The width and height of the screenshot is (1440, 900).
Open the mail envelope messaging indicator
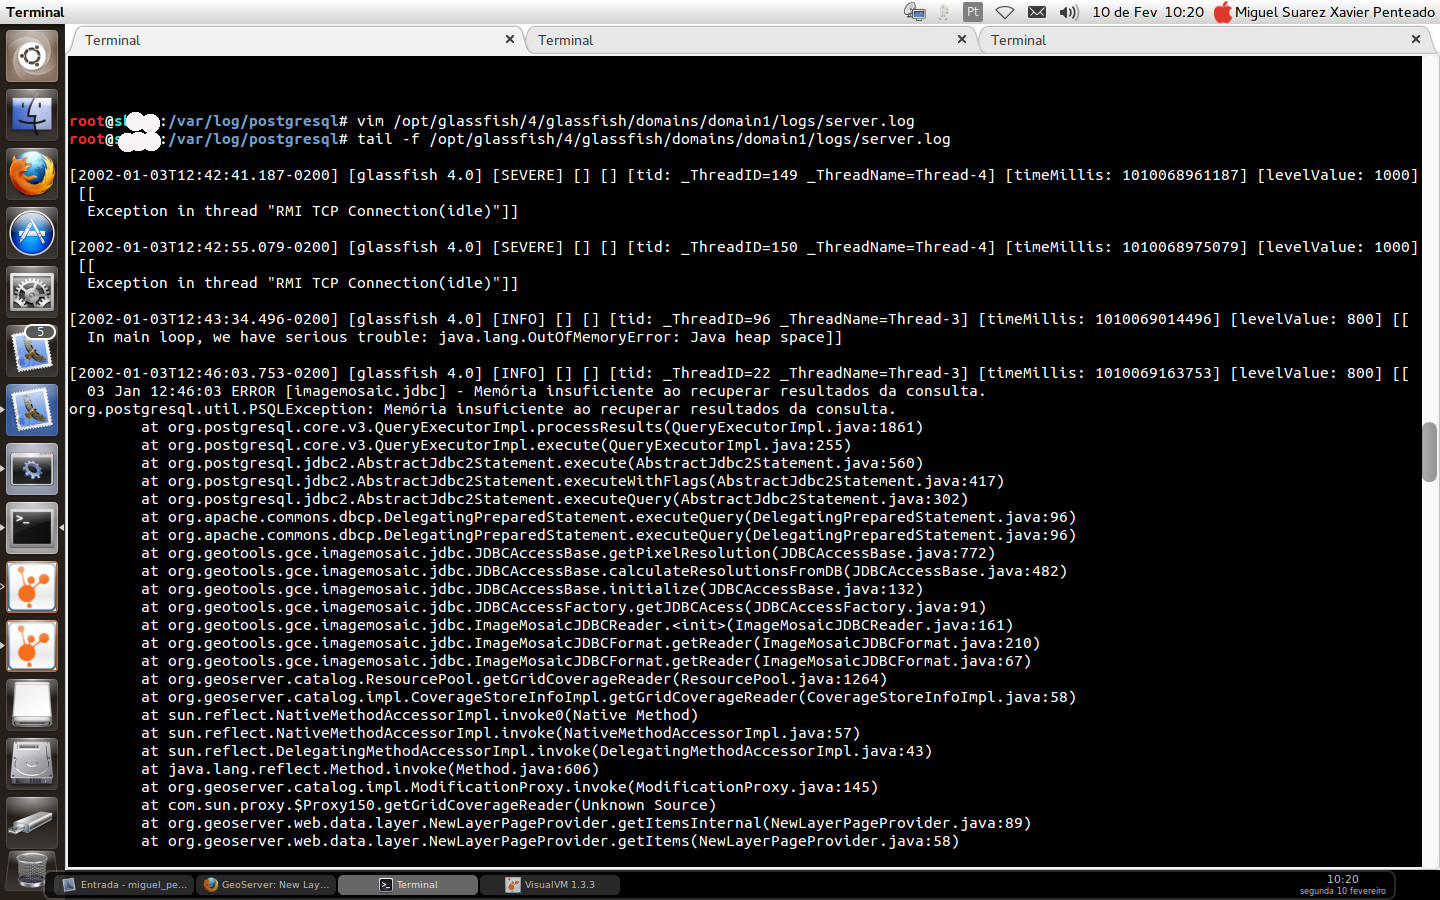click(1037, 12)
